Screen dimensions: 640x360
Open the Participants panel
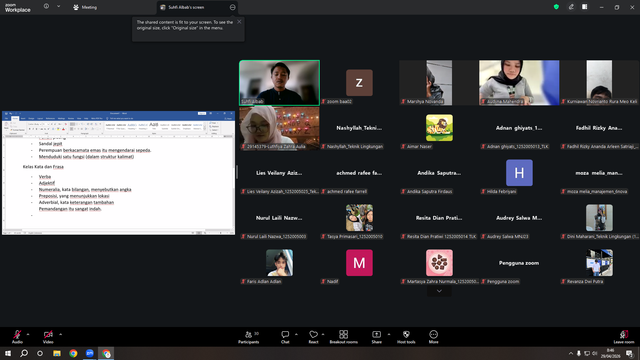pyautogui.click(x=249, y=337)
